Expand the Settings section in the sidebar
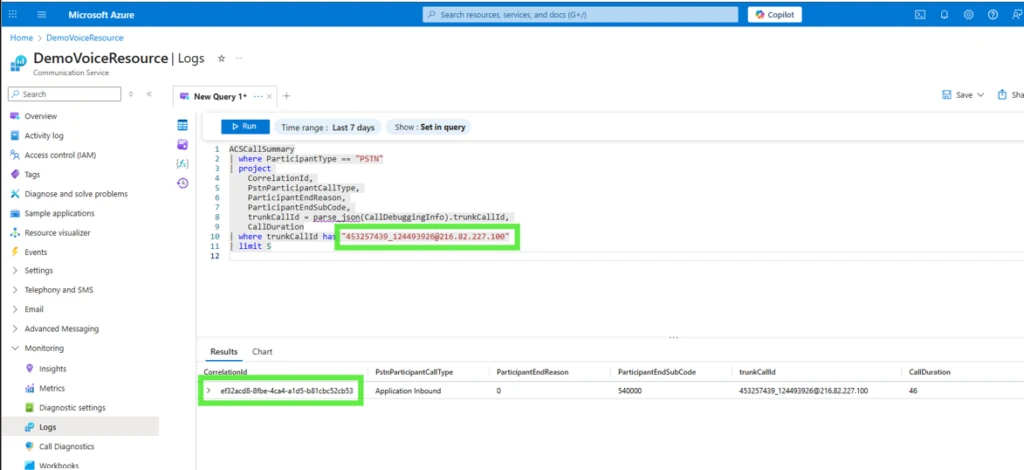This screenshot has width=1024, height=470. 15,270
